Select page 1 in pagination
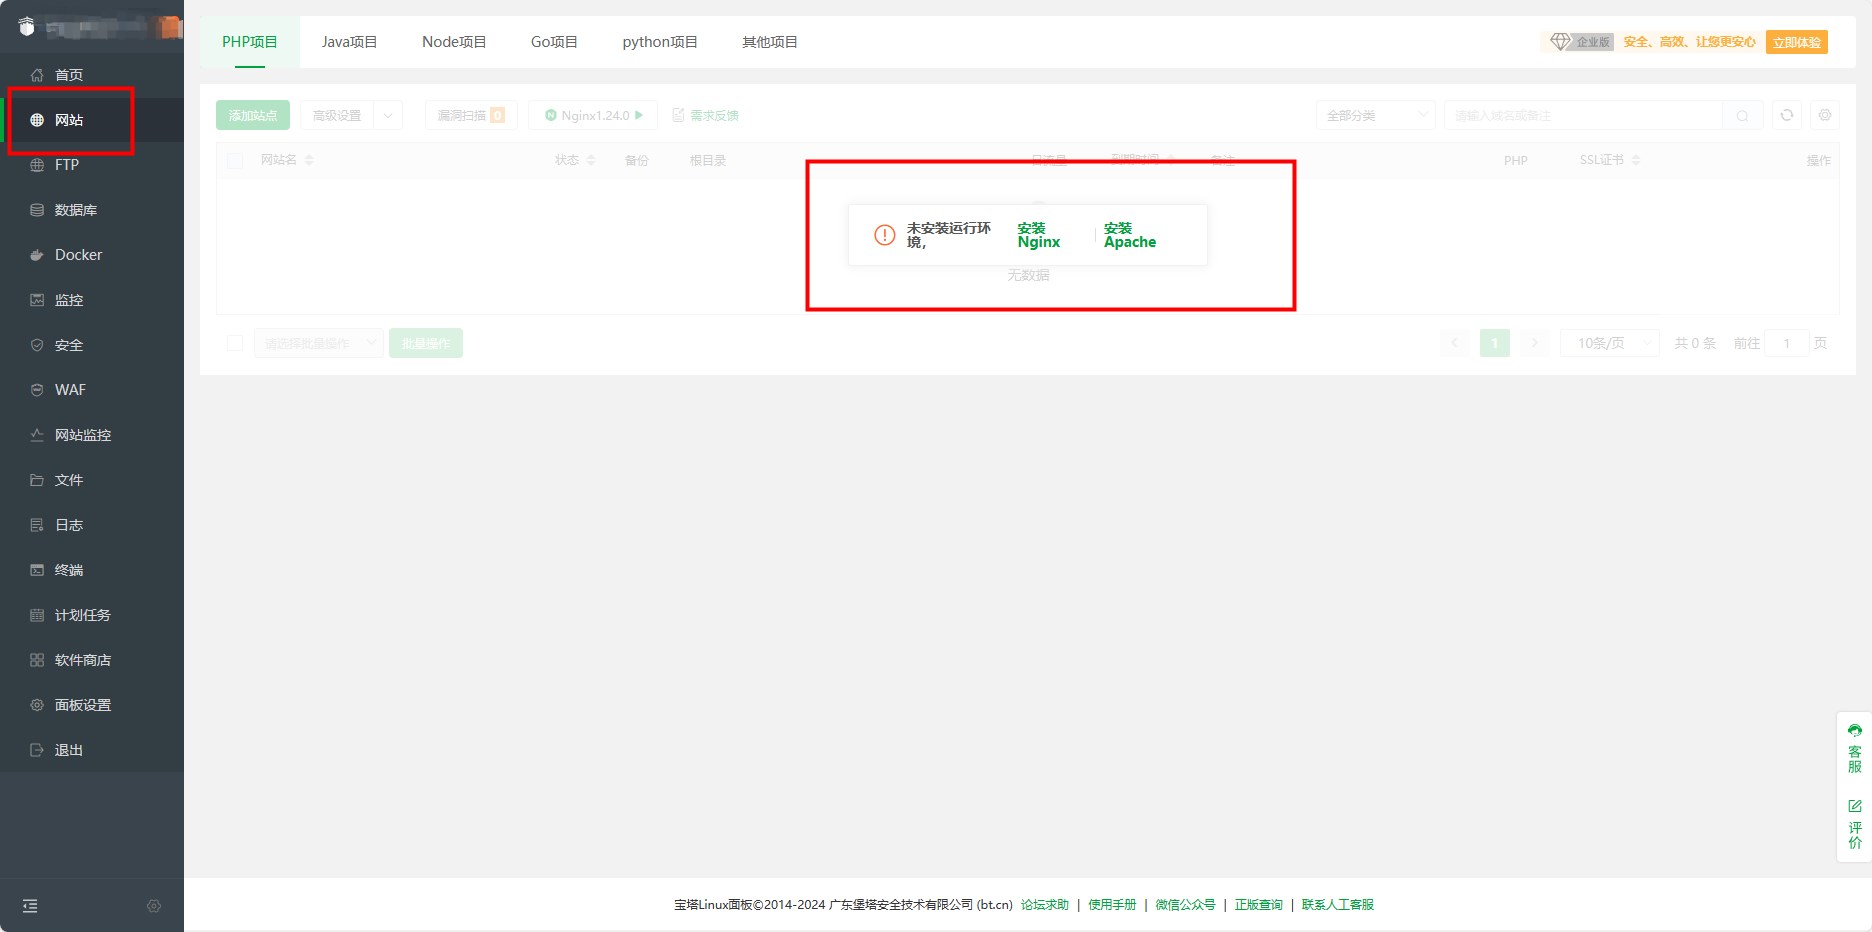Image resolution: width=1872 pixels, height=932 pixels. [x=1495, y=343]
